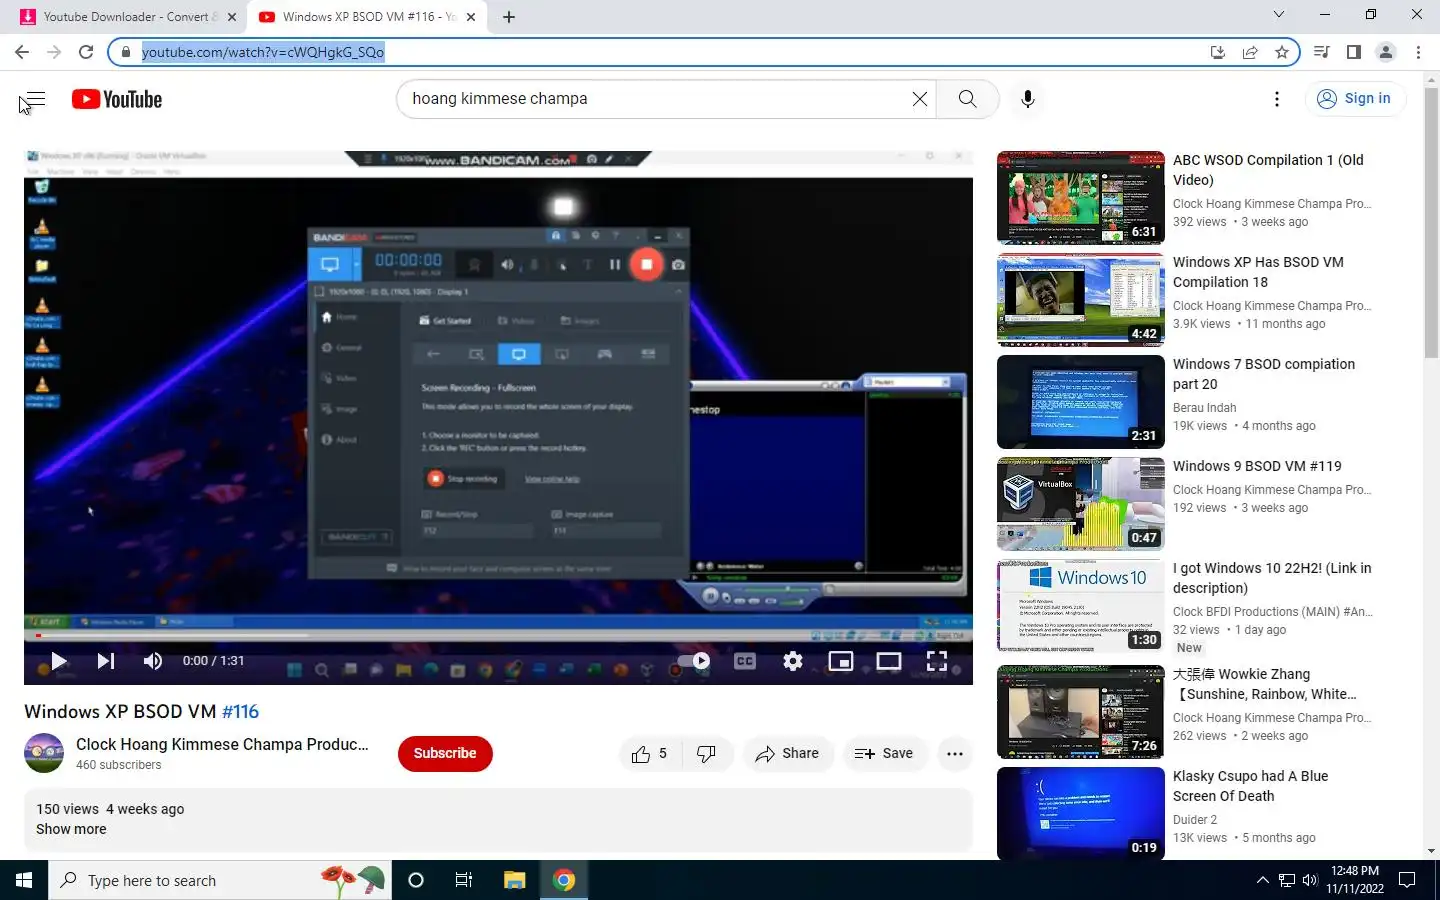This screenshot has width=1440, height=900.
Task: Go back in browser history
Action: click(x=22, y=52)
